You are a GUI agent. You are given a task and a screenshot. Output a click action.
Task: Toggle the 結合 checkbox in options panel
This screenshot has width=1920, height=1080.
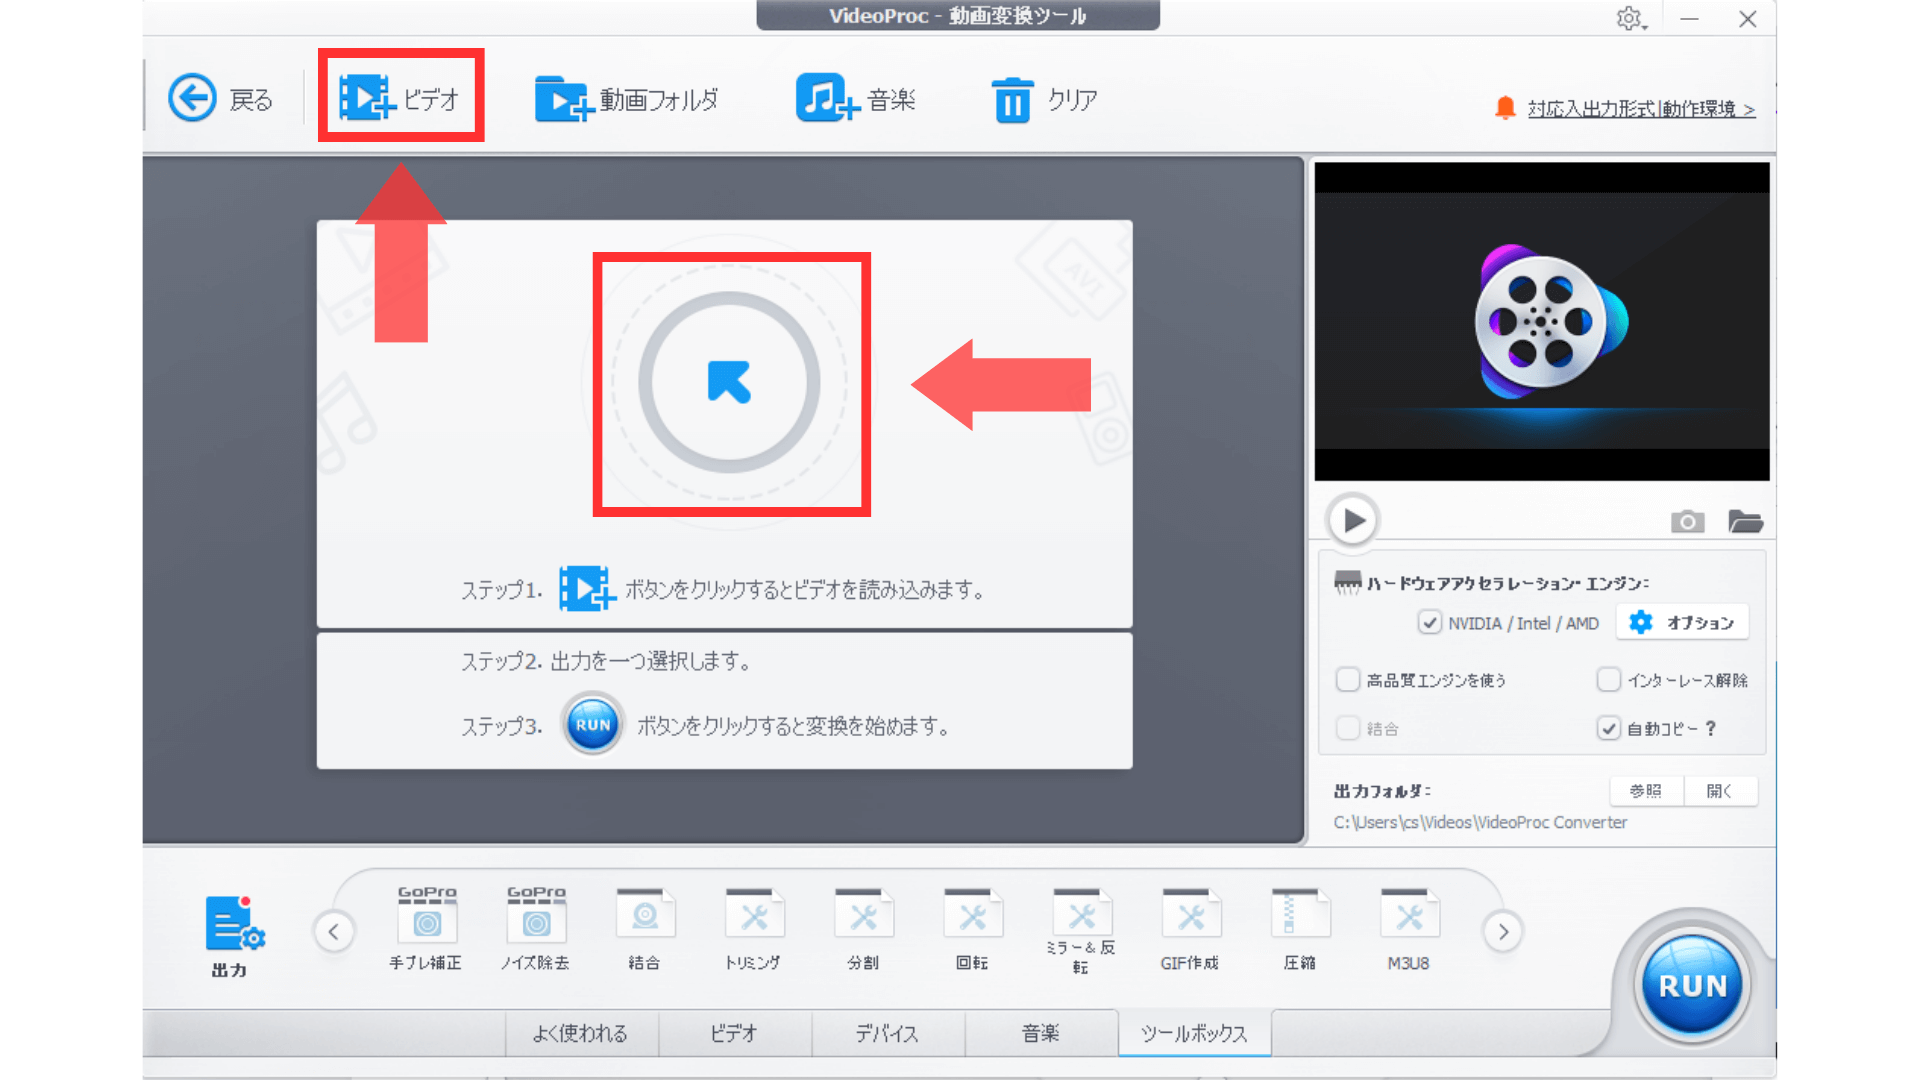pos(1348,728)
